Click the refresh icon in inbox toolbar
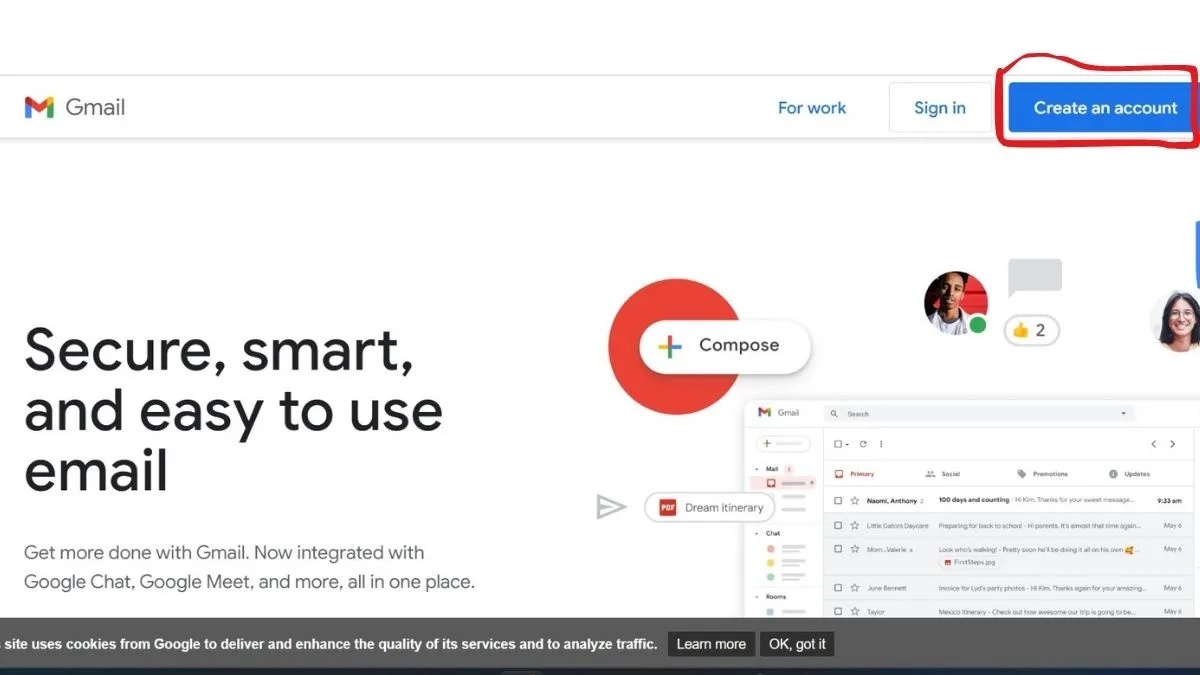1200x675 pixels. tap(863, 444)
